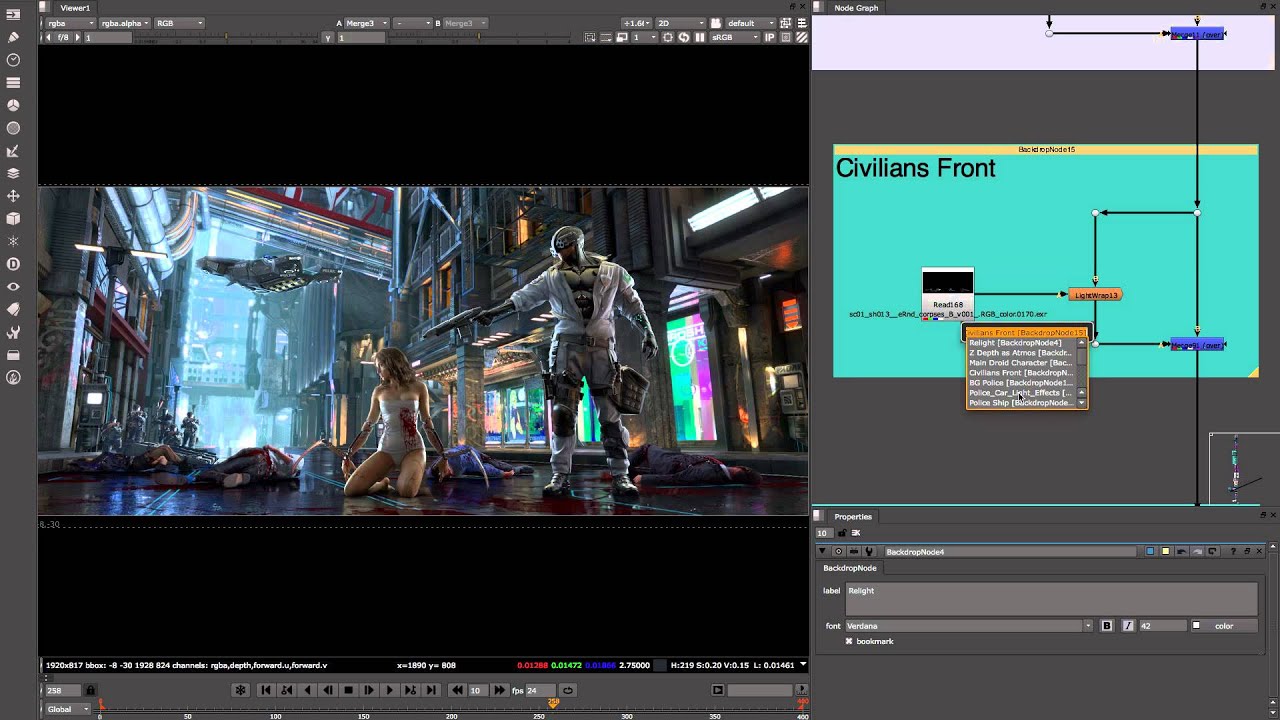1280x720 pixels.
Task: Open the Merge nodes menu (layers icon)
Action: tap(13, 173)
